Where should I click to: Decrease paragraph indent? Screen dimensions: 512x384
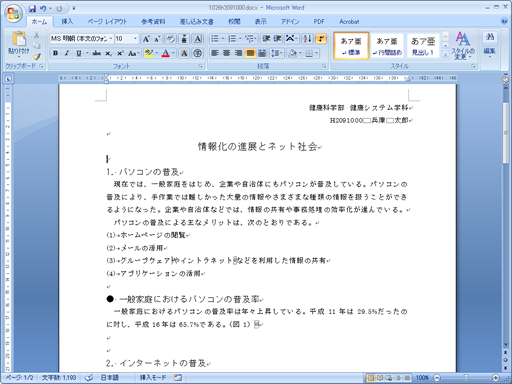(x=266, y=39)
